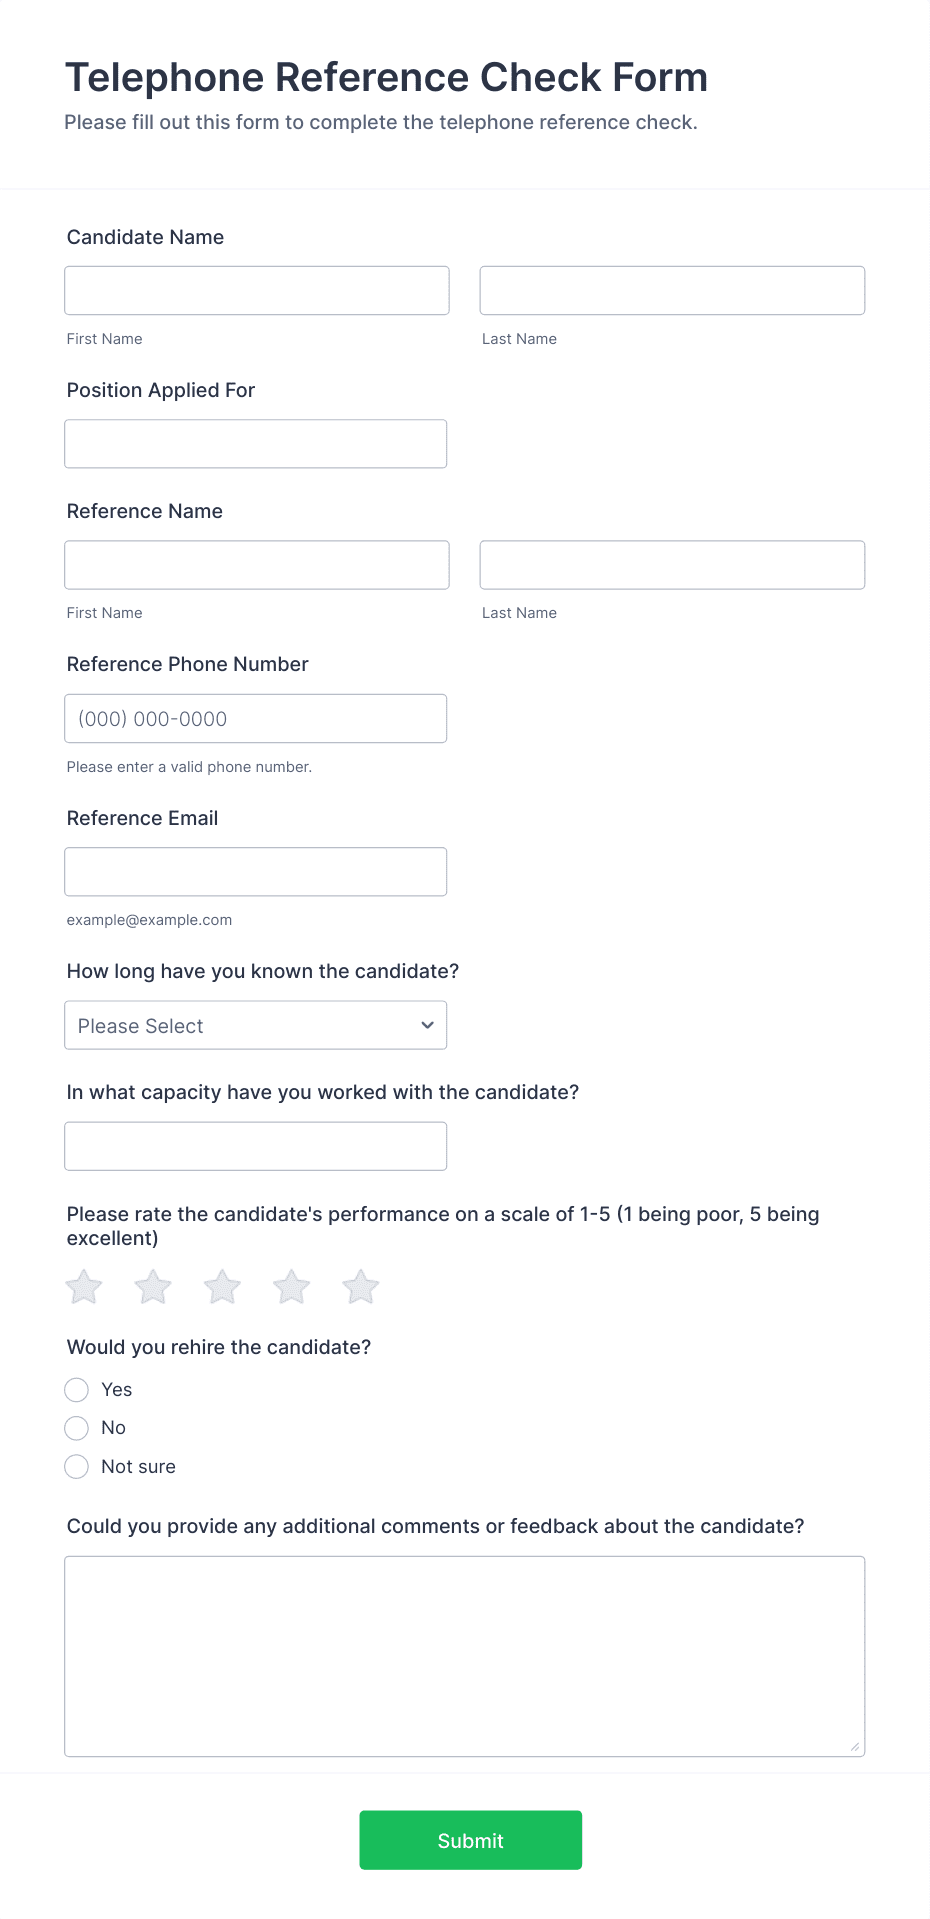Select the second star rating
The width and height of the screenshot is (930, 1919).
(x=152, y=1287)
